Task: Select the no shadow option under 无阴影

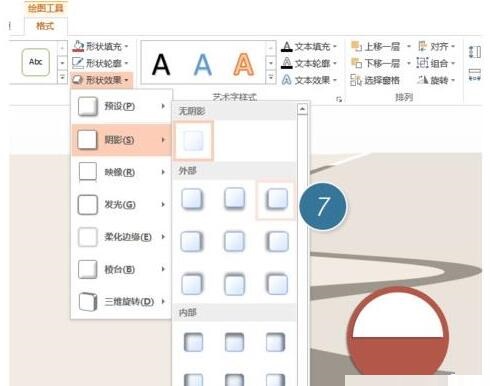Action: point(194,140)
